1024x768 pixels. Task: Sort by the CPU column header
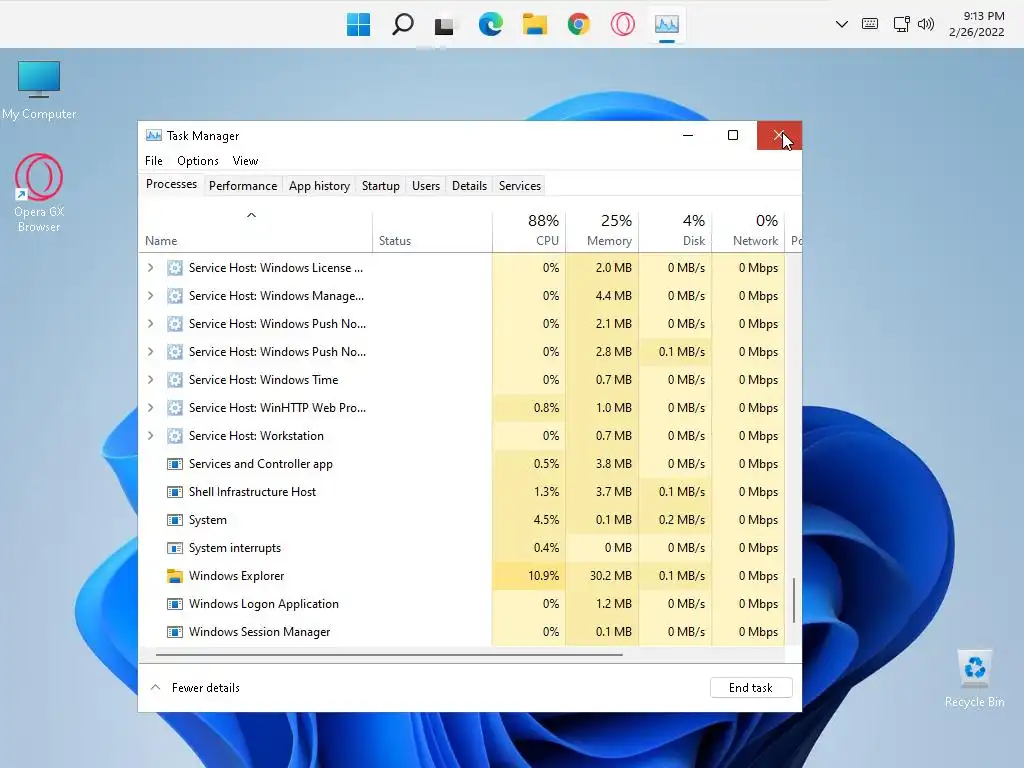[x=529, y=231]
